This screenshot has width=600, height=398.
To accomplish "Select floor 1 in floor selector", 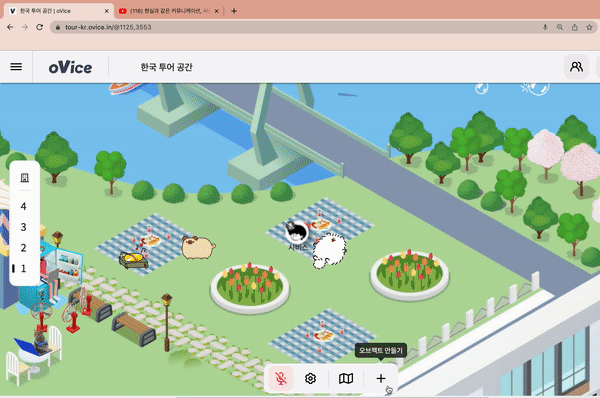I will pyautogui.click(x=23, y=268).
